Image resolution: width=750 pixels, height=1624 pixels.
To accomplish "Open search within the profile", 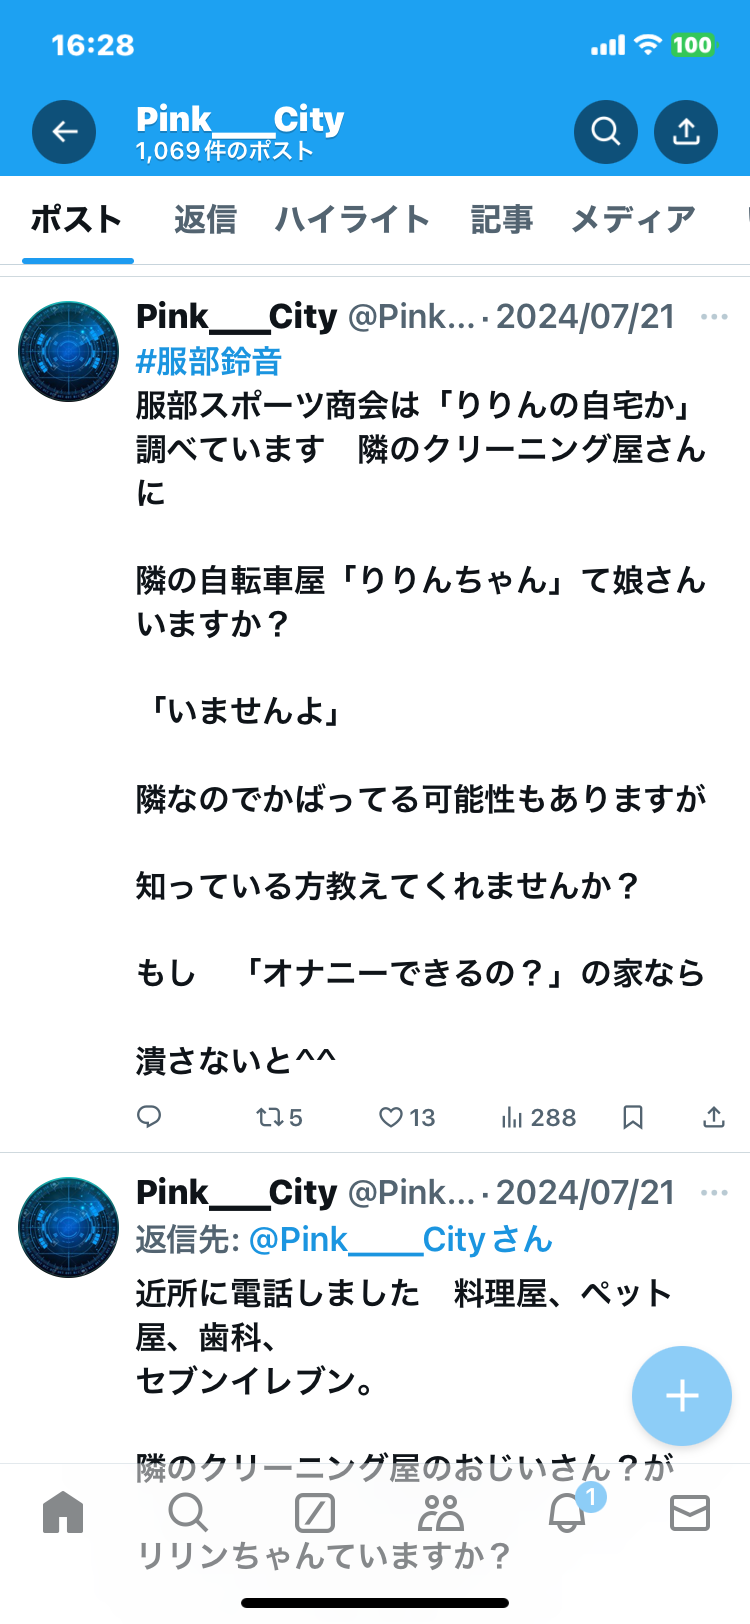I will pyautogui.click(x=605, y=132).
